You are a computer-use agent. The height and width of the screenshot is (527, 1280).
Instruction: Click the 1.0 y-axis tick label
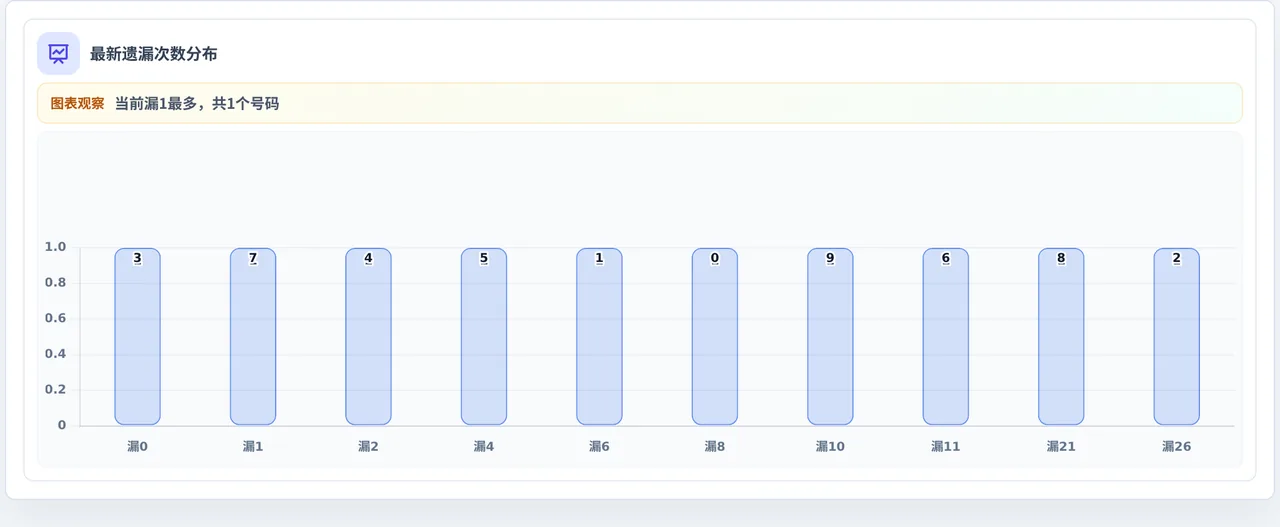(x=56, y=247)
